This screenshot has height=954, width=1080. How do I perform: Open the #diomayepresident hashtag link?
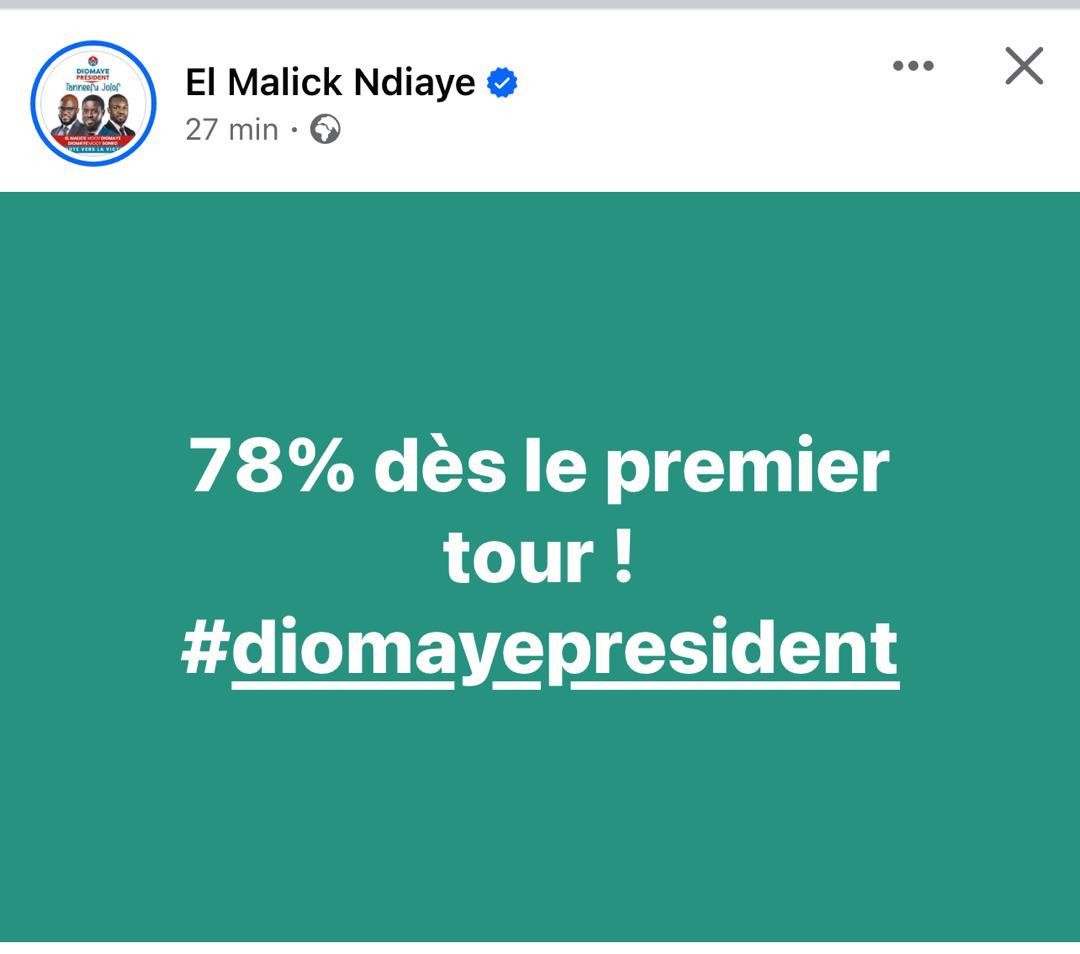(565, 648)
